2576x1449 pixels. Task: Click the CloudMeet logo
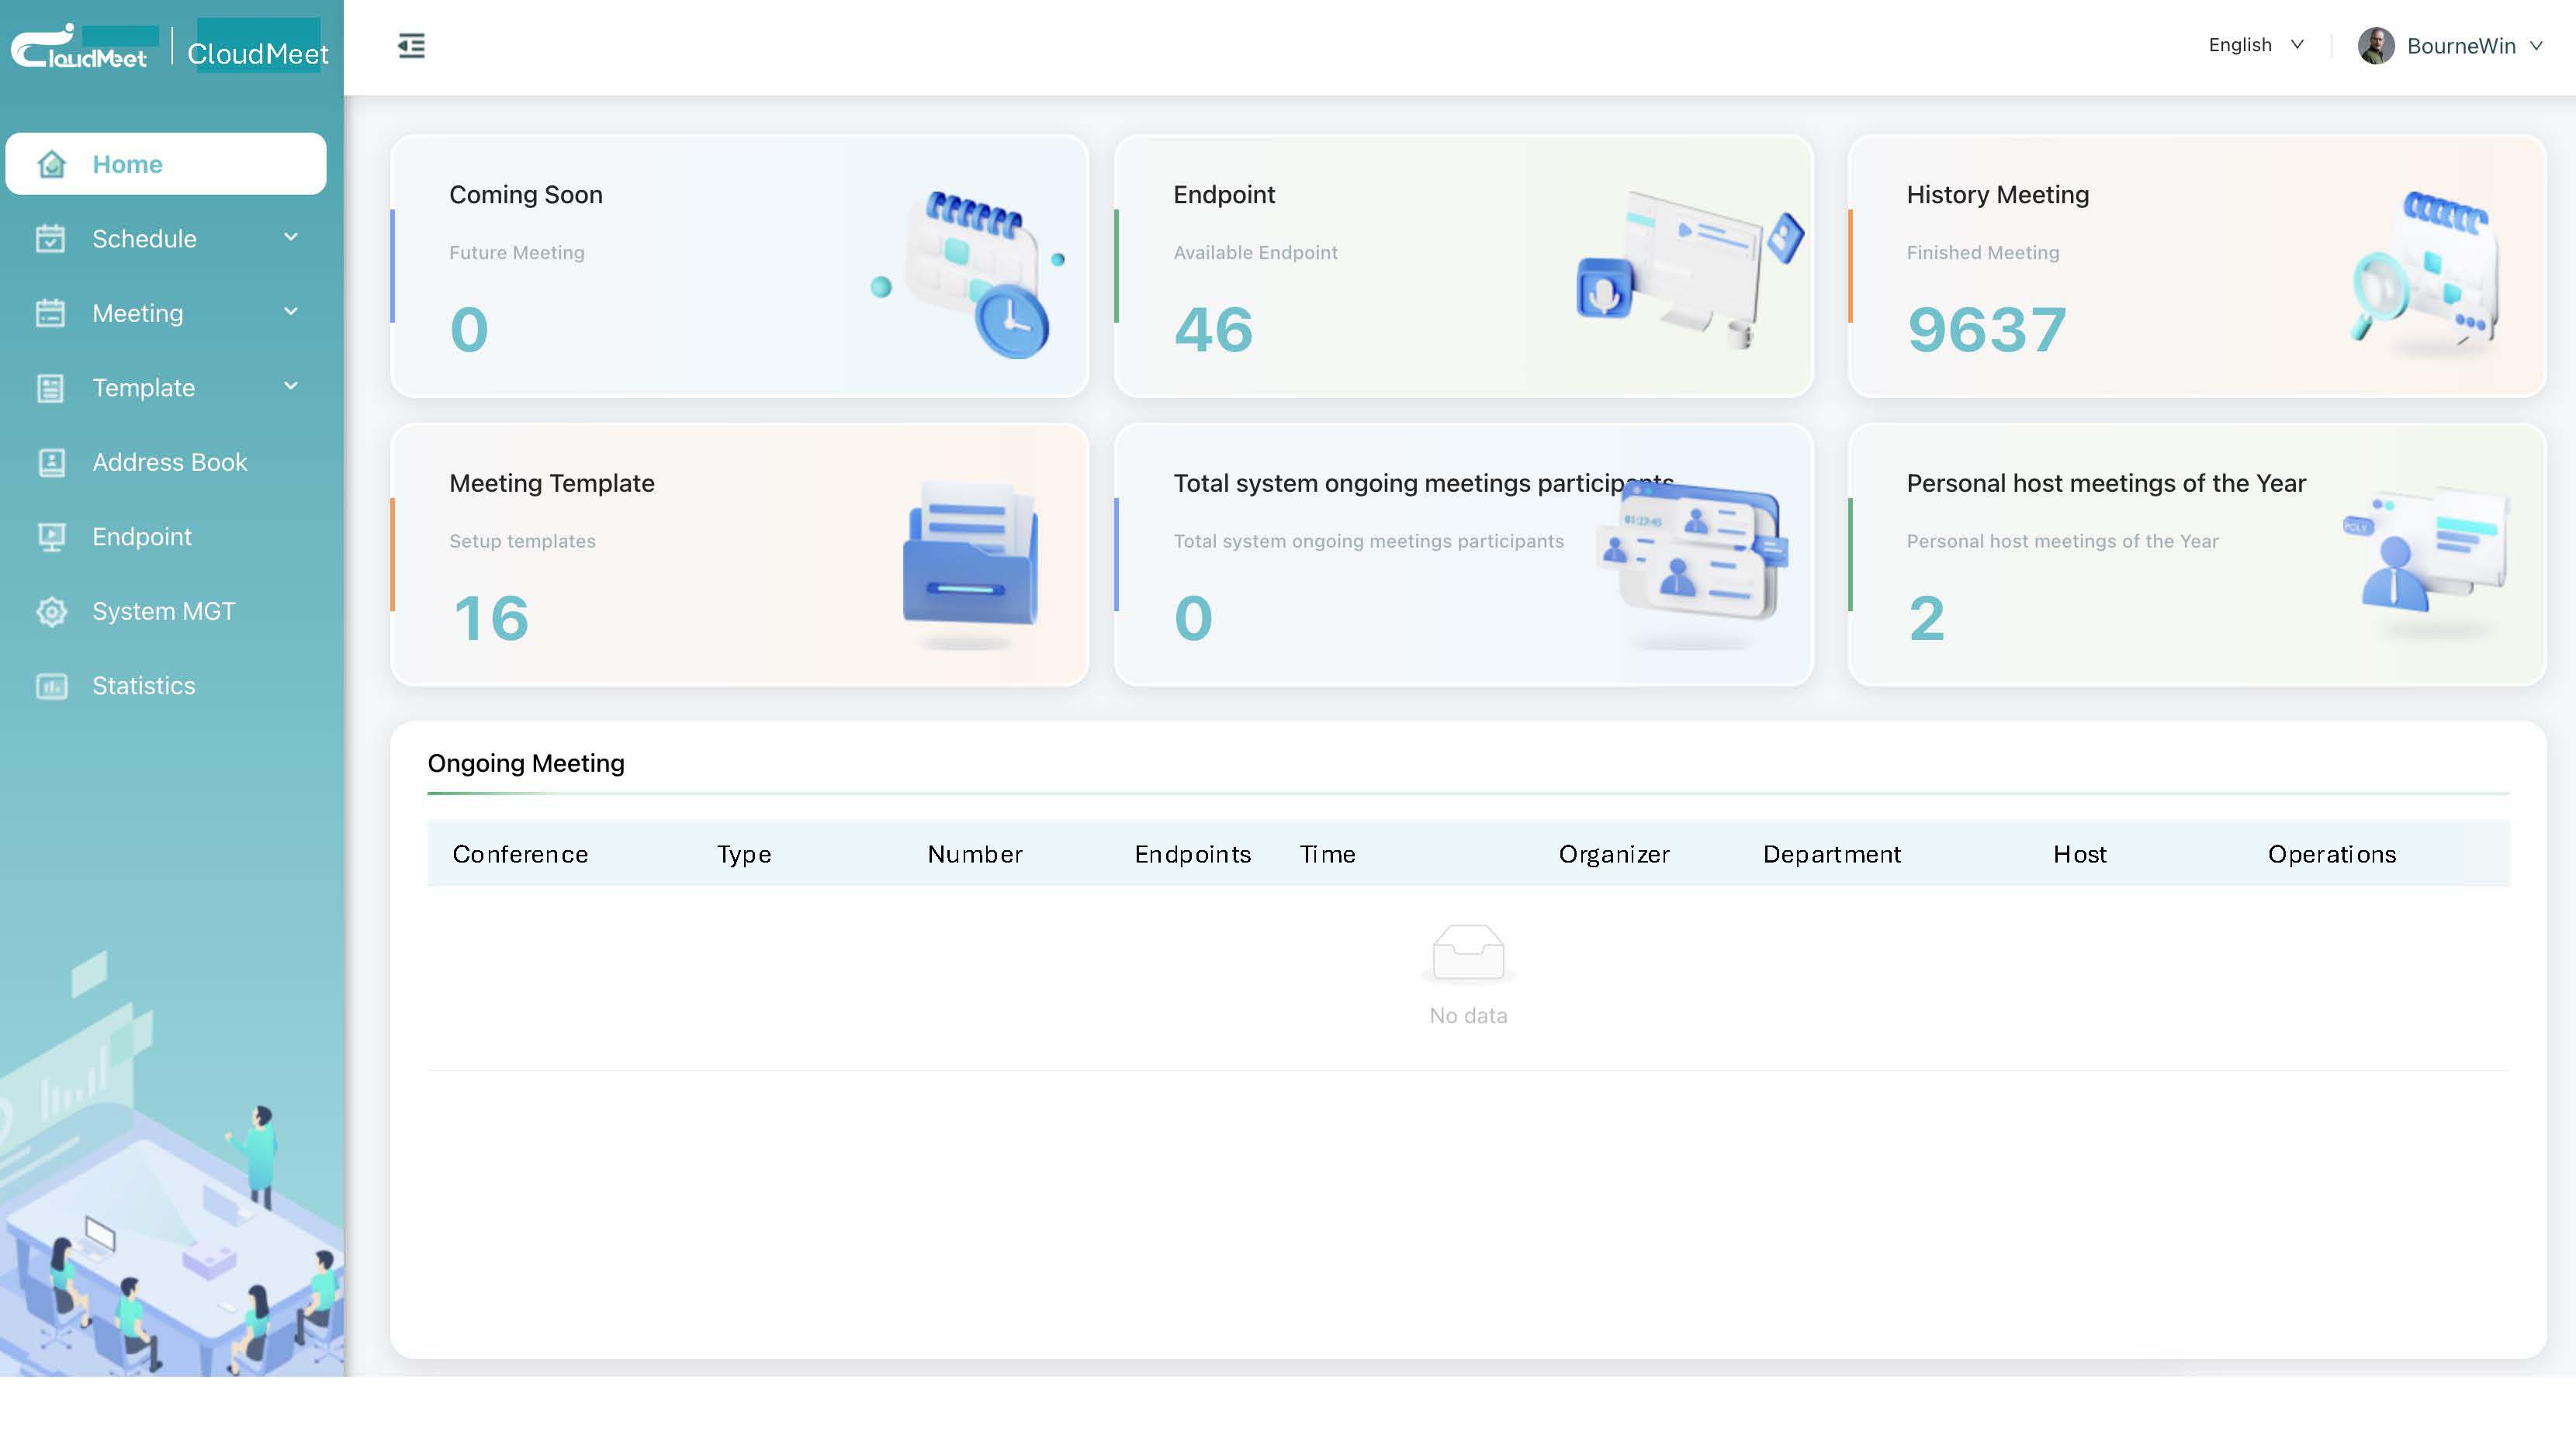[80, 48]
